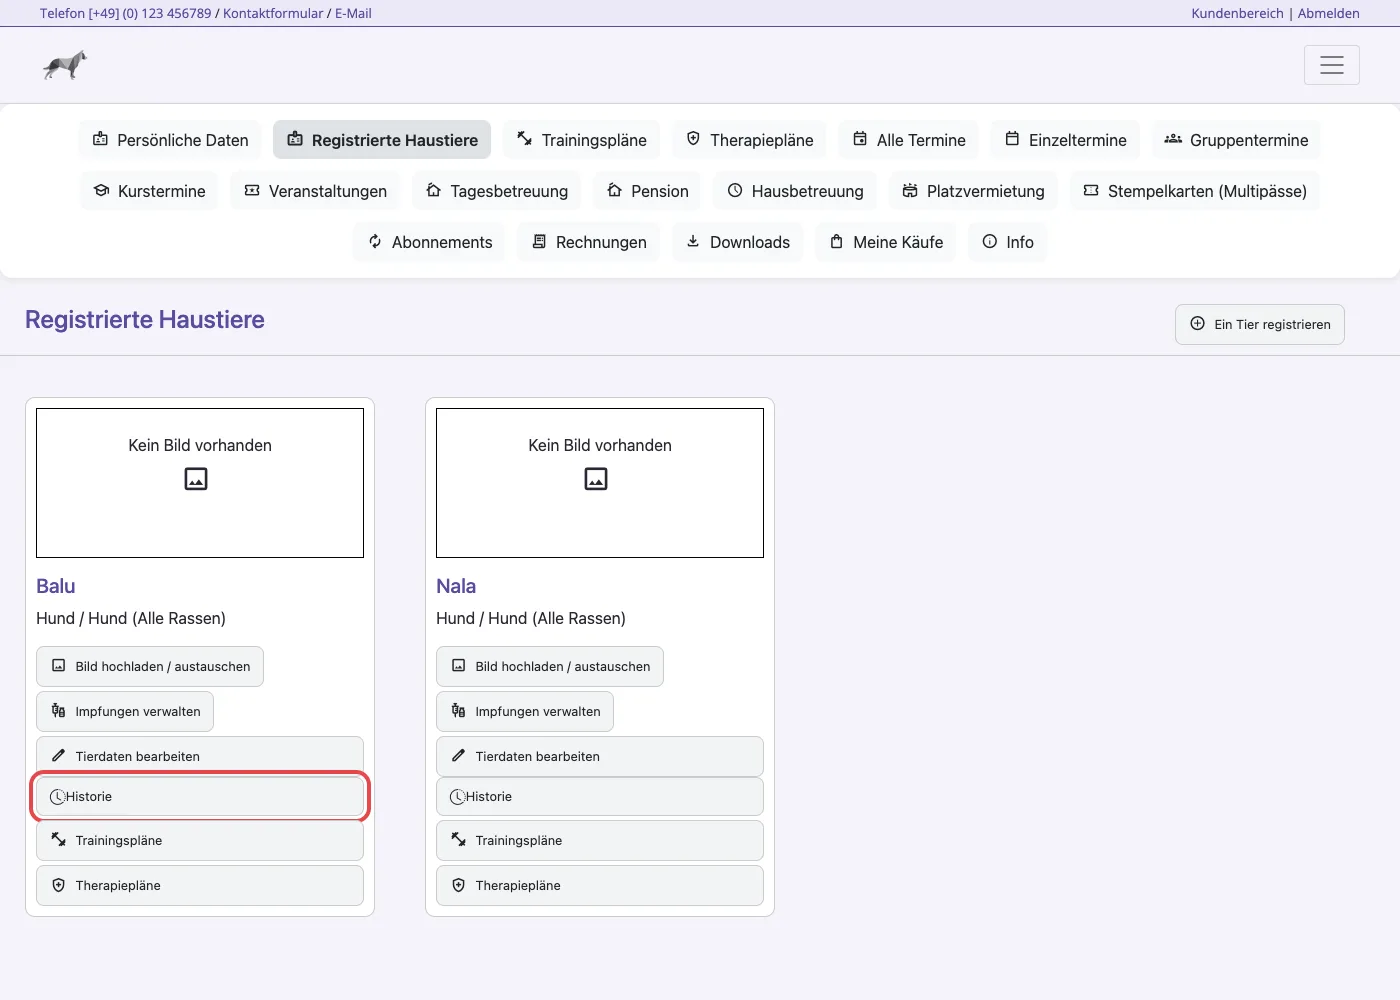Open the Kontaktformular link at the top
This screenshot has height=1000, width=1400.
pyautogui.click(x=273, y=14)
